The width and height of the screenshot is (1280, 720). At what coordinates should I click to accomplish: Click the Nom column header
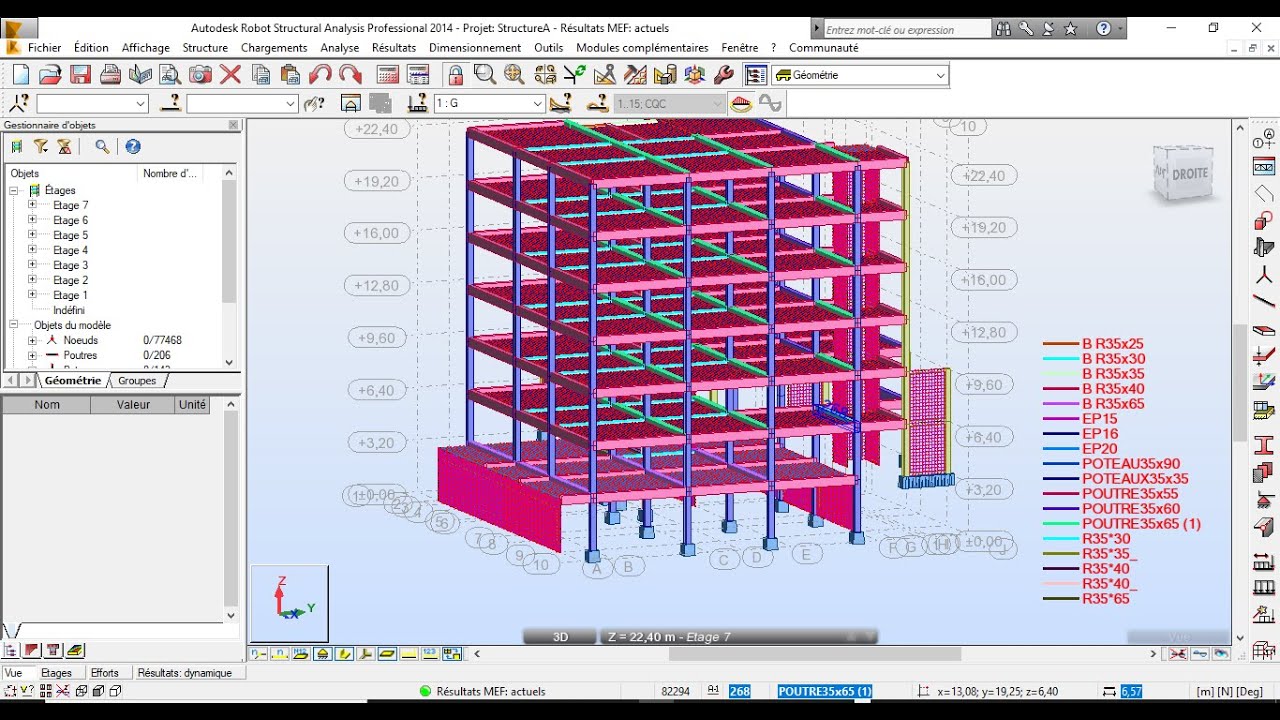pyautogui.click(x=47, y=405)
